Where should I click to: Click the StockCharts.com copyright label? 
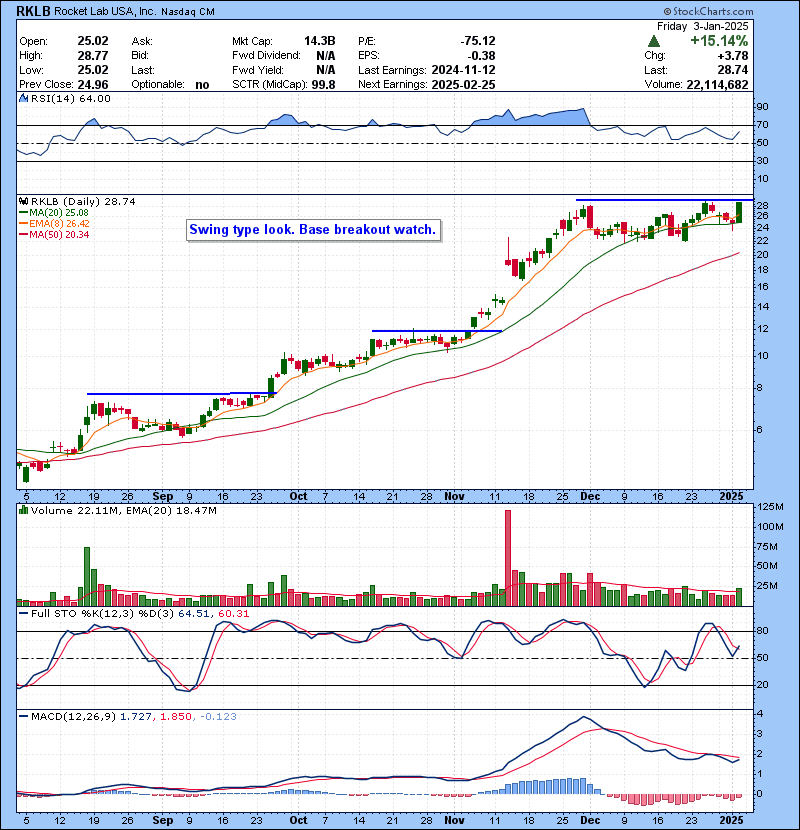coord(708,11)
